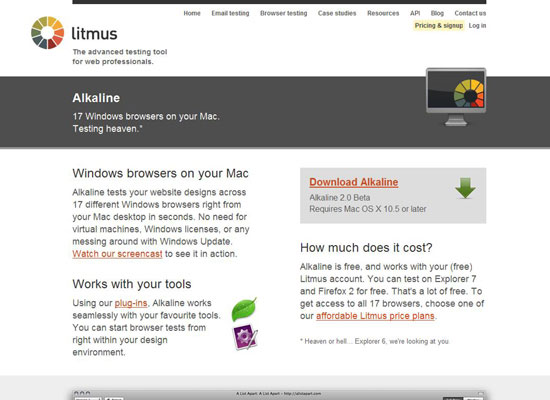The width and height of the screenshot is (550, 400).
Task: Open Contact us page
Action: pos(470,13)
